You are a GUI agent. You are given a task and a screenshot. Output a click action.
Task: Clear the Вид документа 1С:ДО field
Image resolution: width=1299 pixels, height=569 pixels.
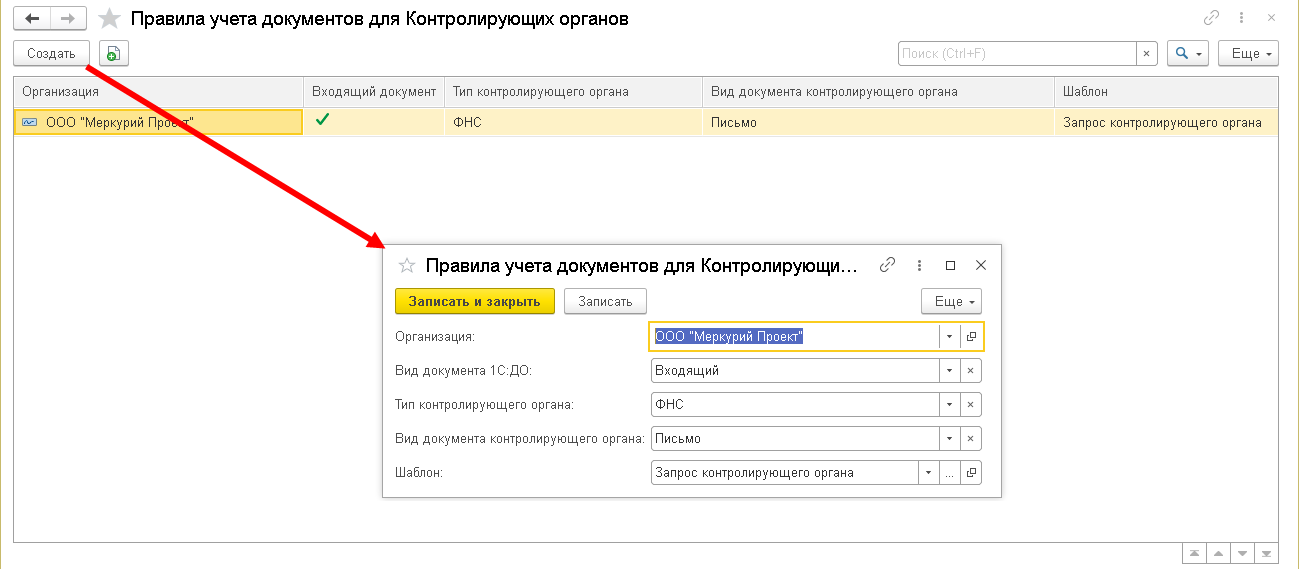[x=970, y=371]
